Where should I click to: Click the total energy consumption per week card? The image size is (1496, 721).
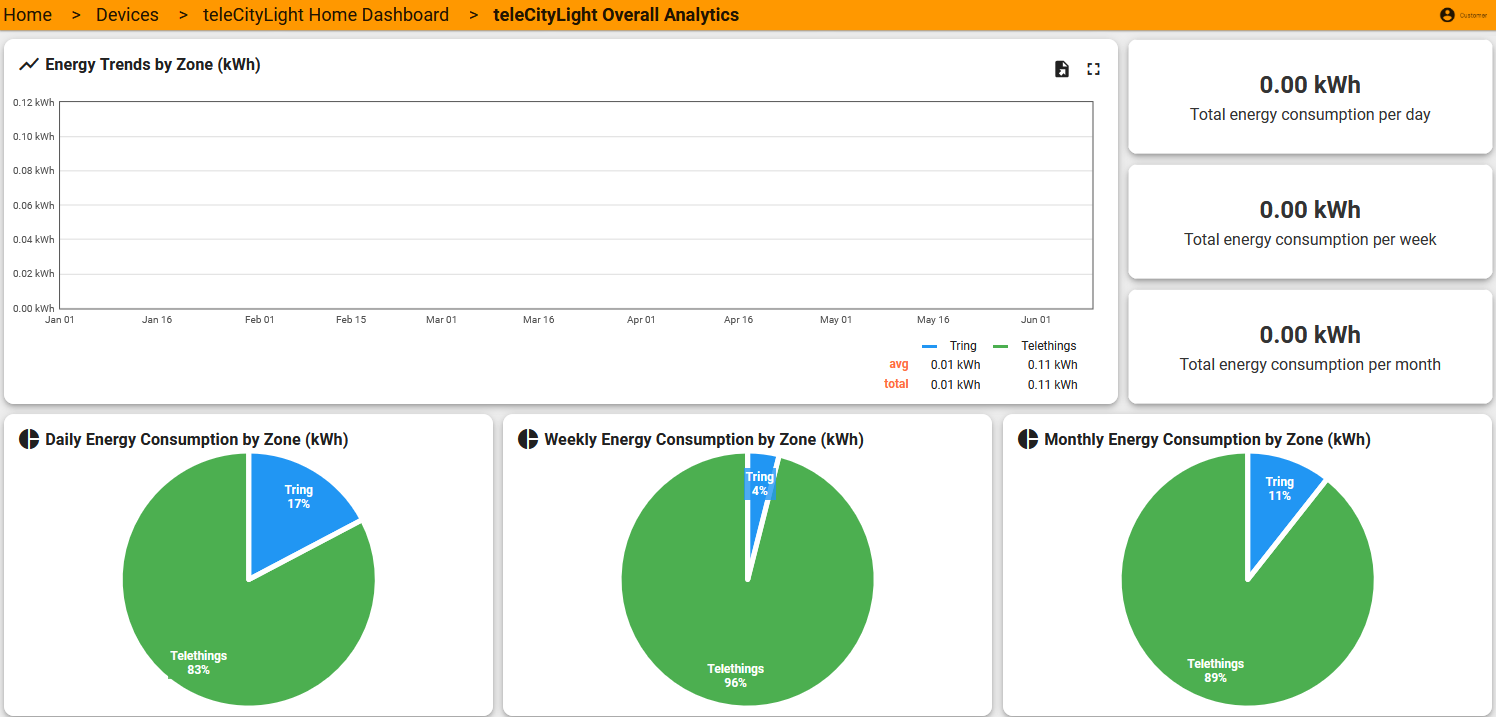coord(1310,222)
